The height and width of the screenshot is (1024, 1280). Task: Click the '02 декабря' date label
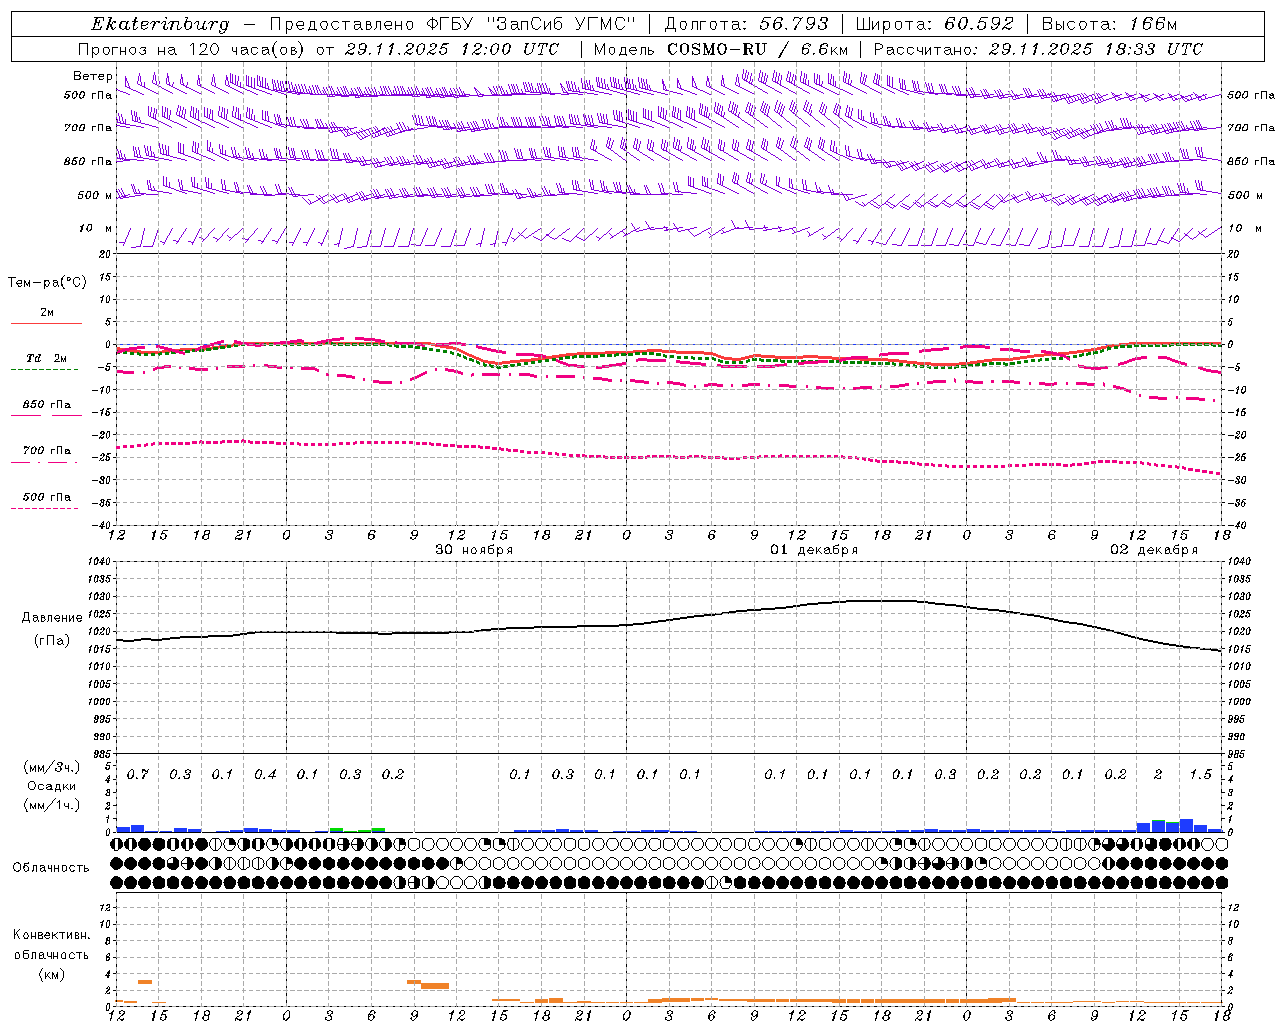[x=1154, y=550]
